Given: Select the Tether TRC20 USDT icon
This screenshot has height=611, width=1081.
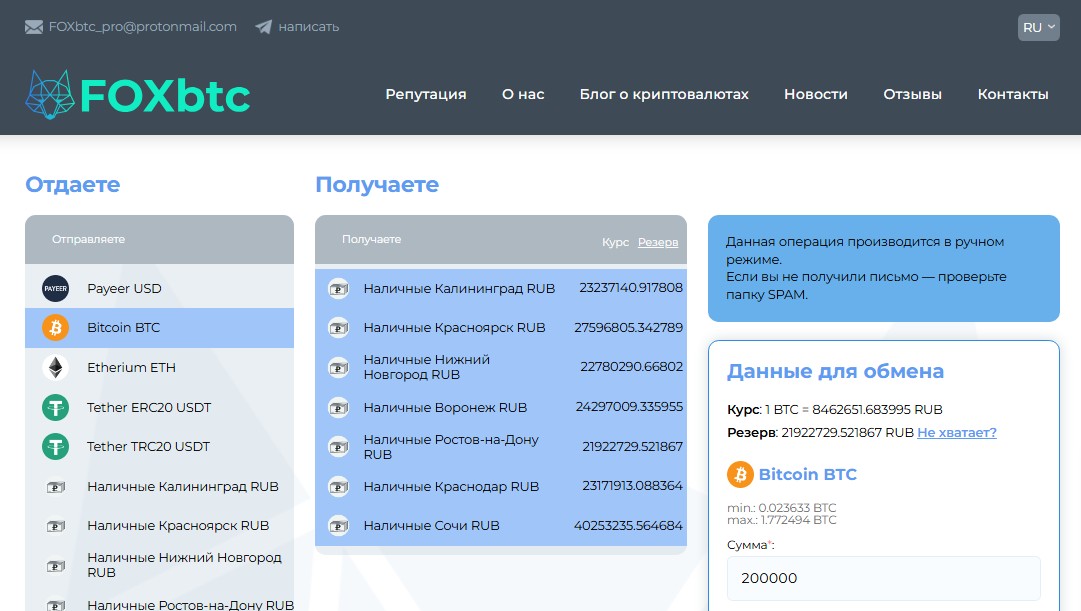Looking at the screenshot, I should point(55,446).
